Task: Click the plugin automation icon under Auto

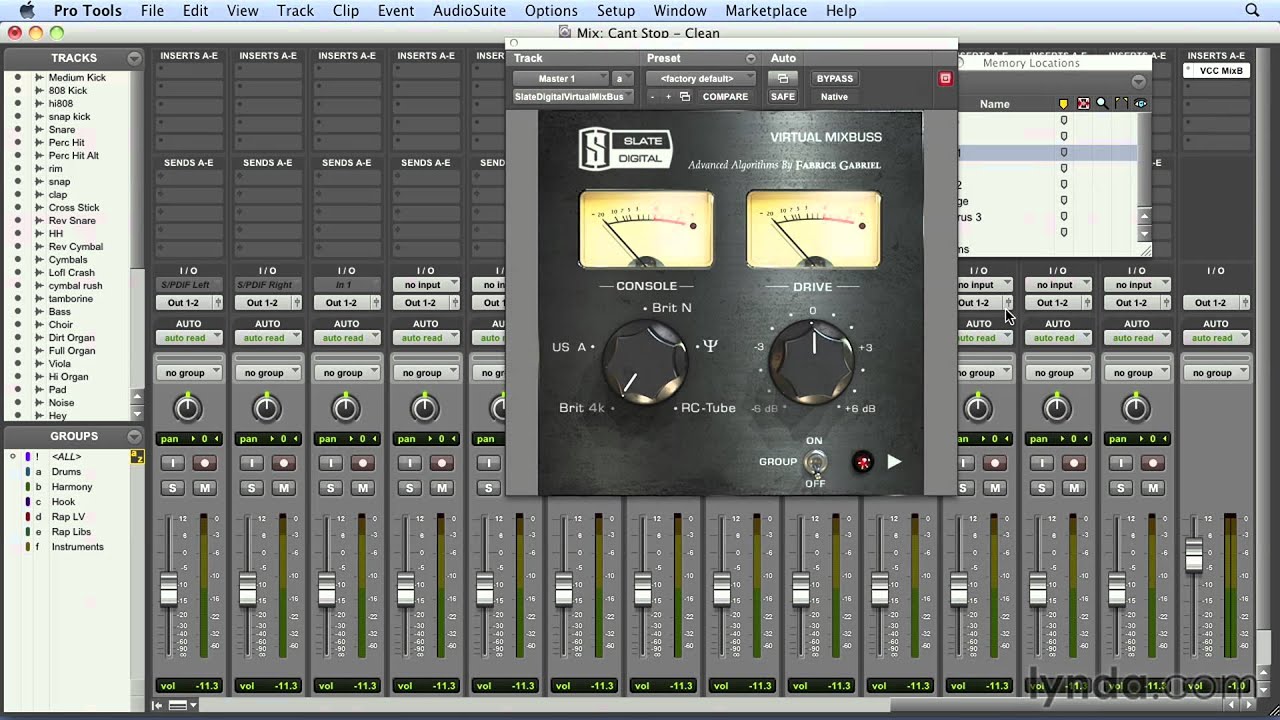Action: point(783,78)
